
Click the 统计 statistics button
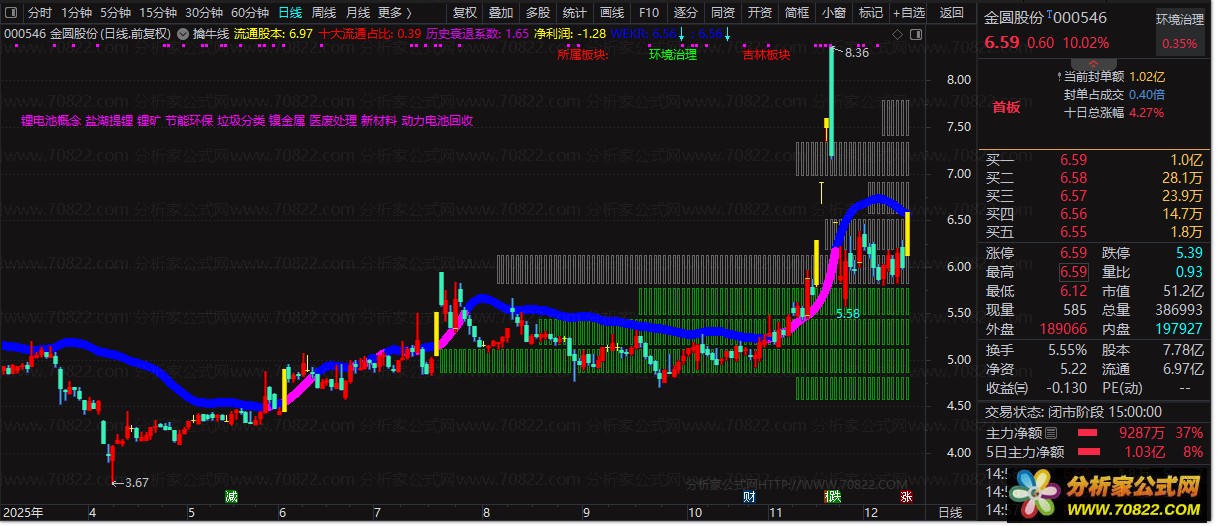tap(575, 13)
